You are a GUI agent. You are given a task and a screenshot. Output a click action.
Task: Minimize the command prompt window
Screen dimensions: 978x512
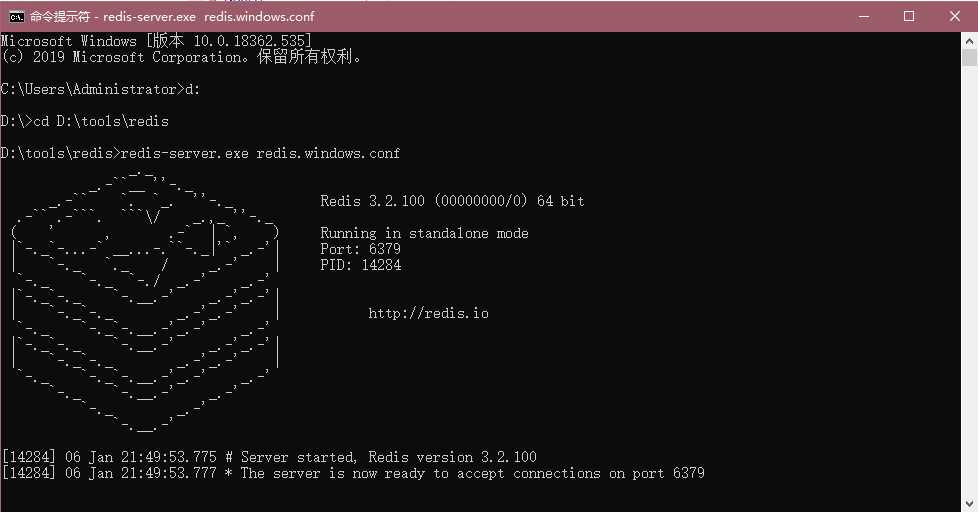coord(864,17)
